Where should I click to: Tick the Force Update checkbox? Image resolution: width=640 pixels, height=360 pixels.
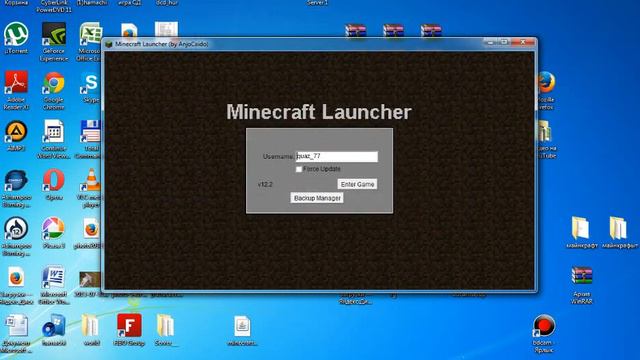tap(299, 169)
